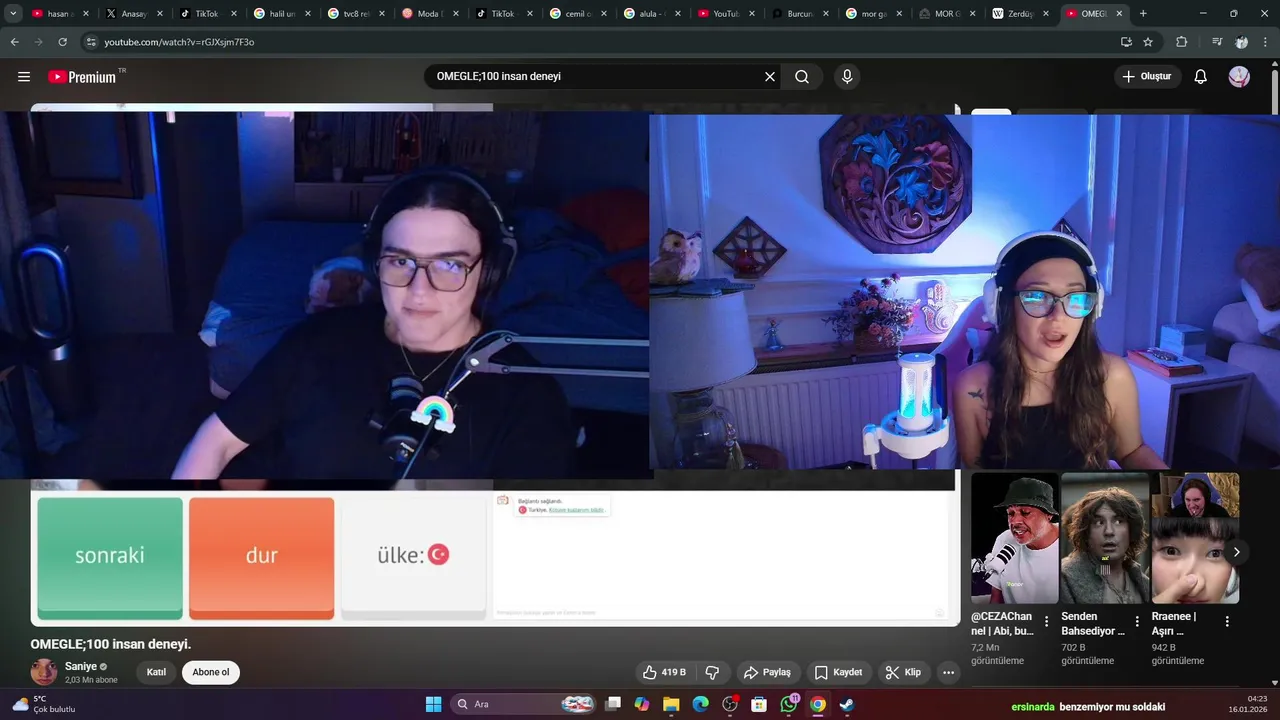
Task: Open Chrome media controls icon
Action: tap(1217, 42)
